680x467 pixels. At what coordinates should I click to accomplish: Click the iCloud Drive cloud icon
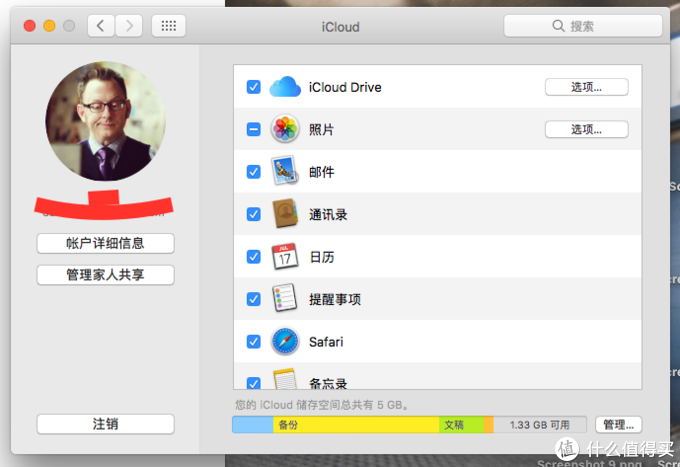click(285, 87)
